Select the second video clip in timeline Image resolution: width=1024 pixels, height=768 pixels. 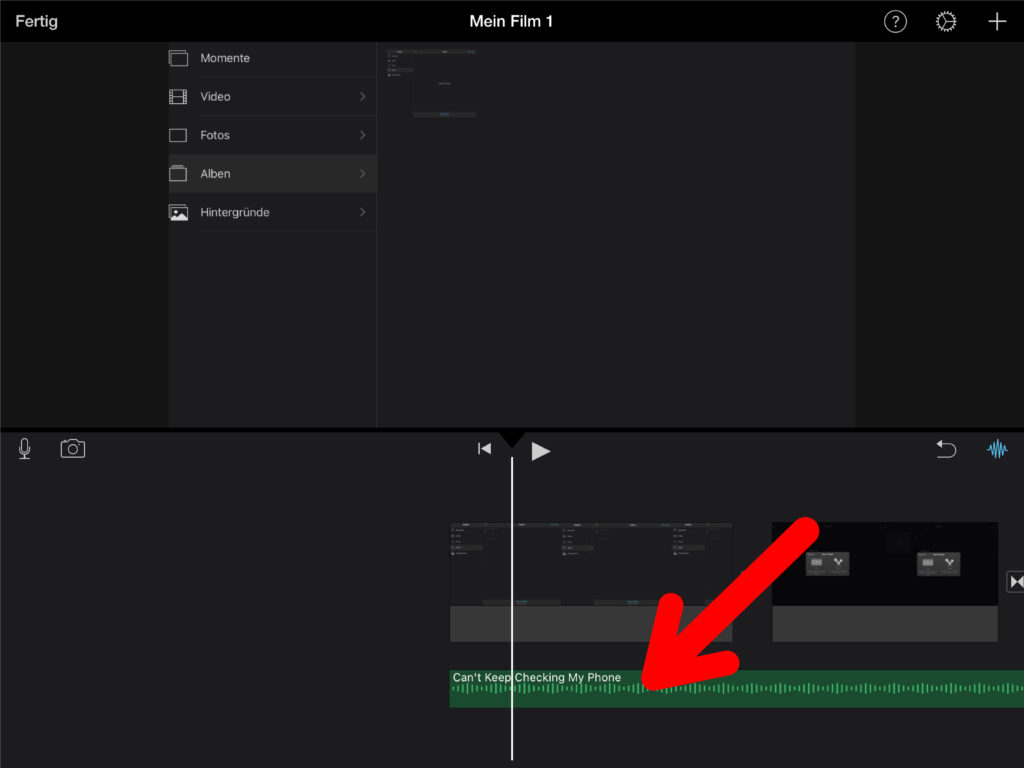click(x=884, y=580)
